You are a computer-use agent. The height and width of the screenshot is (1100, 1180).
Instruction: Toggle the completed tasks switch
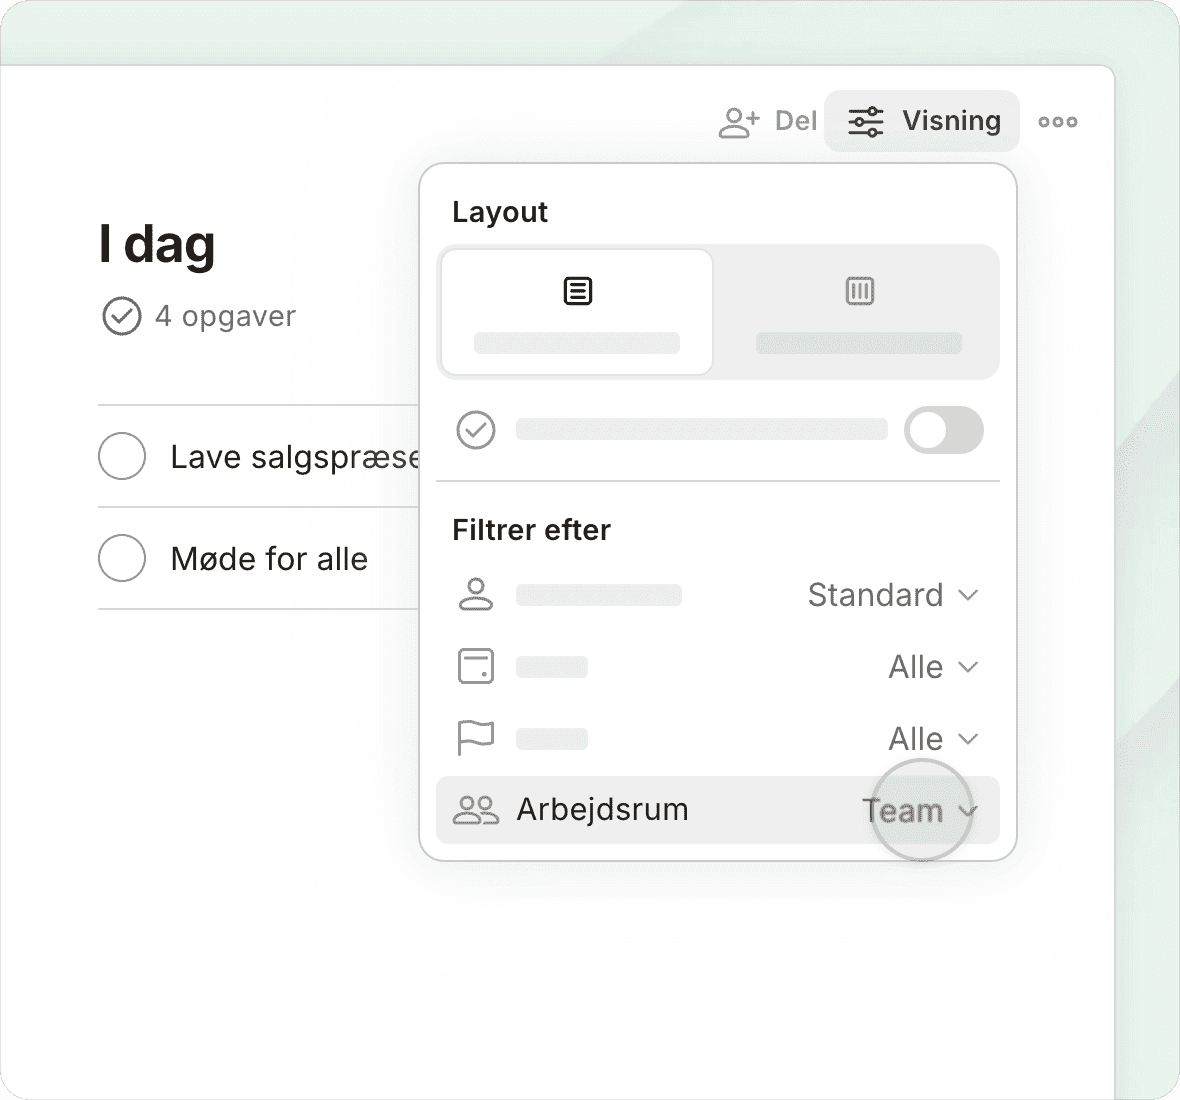tap(943, 430)
